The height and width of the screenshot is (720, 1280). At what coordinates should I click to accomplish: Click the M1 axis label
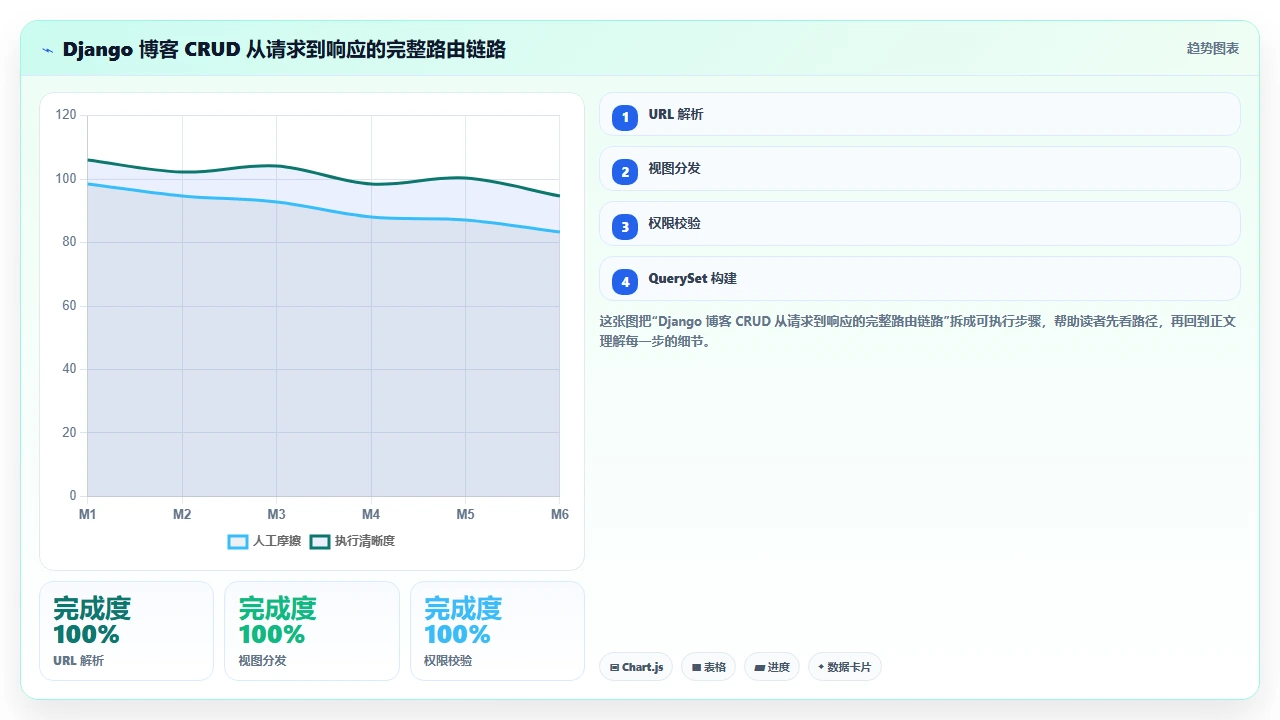pos(88,514)
